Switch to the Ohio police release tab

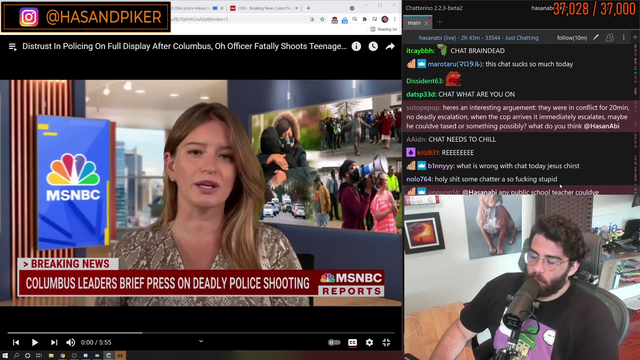(x=194, y=8)
